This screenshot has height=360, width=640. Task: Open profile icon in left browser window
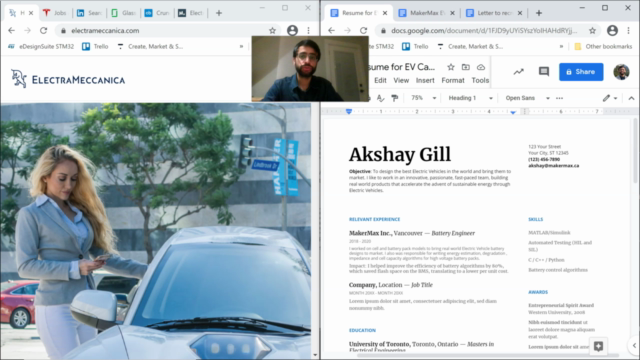pyautogui.click(x=292, y=31)
